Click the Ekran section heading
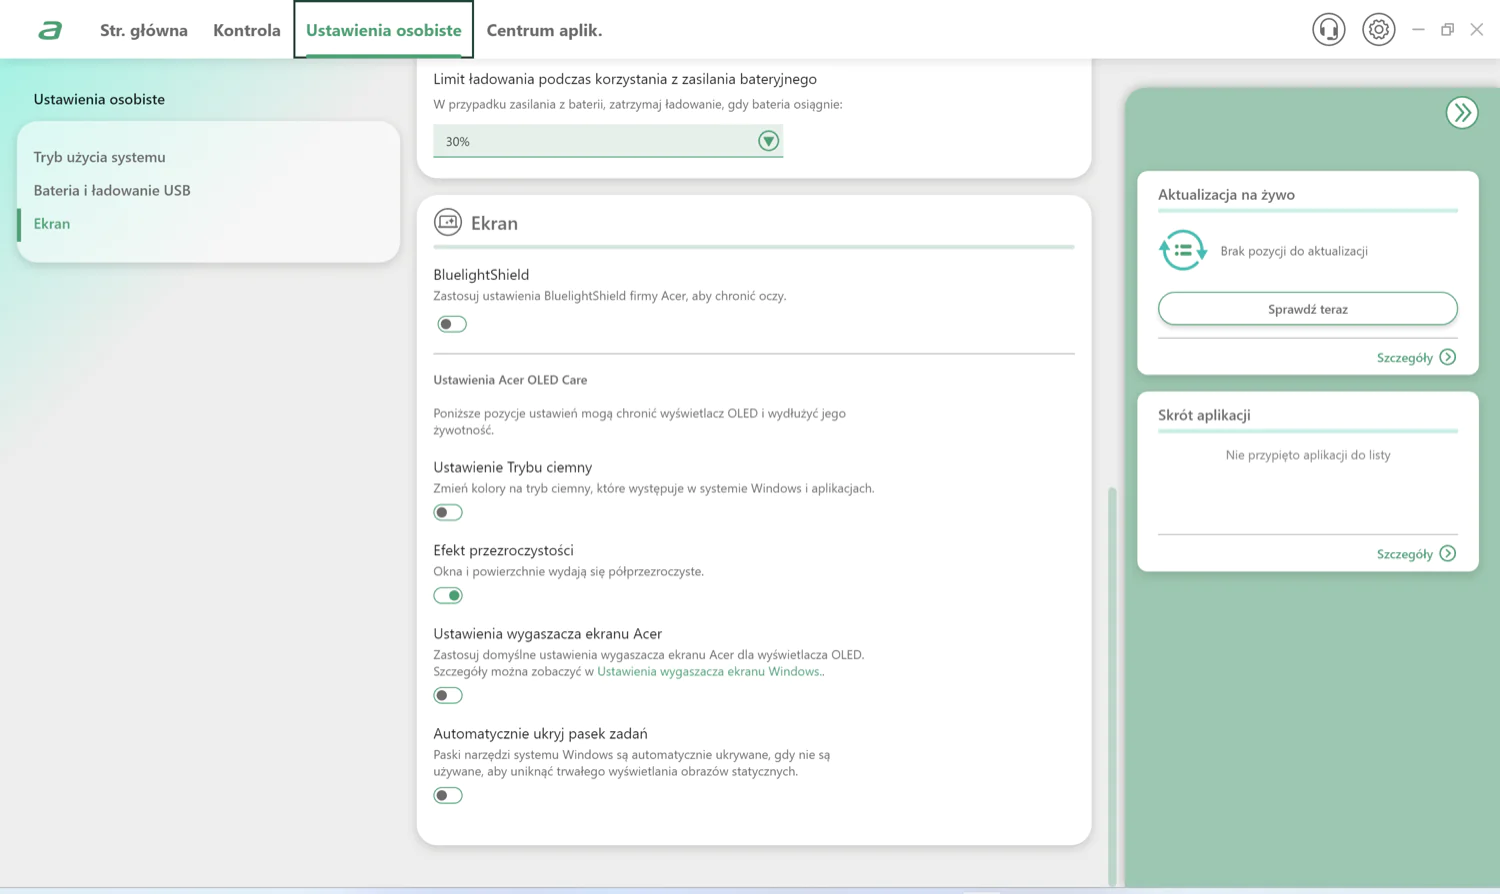1500x894 pixels. click(x=494, y=223)
